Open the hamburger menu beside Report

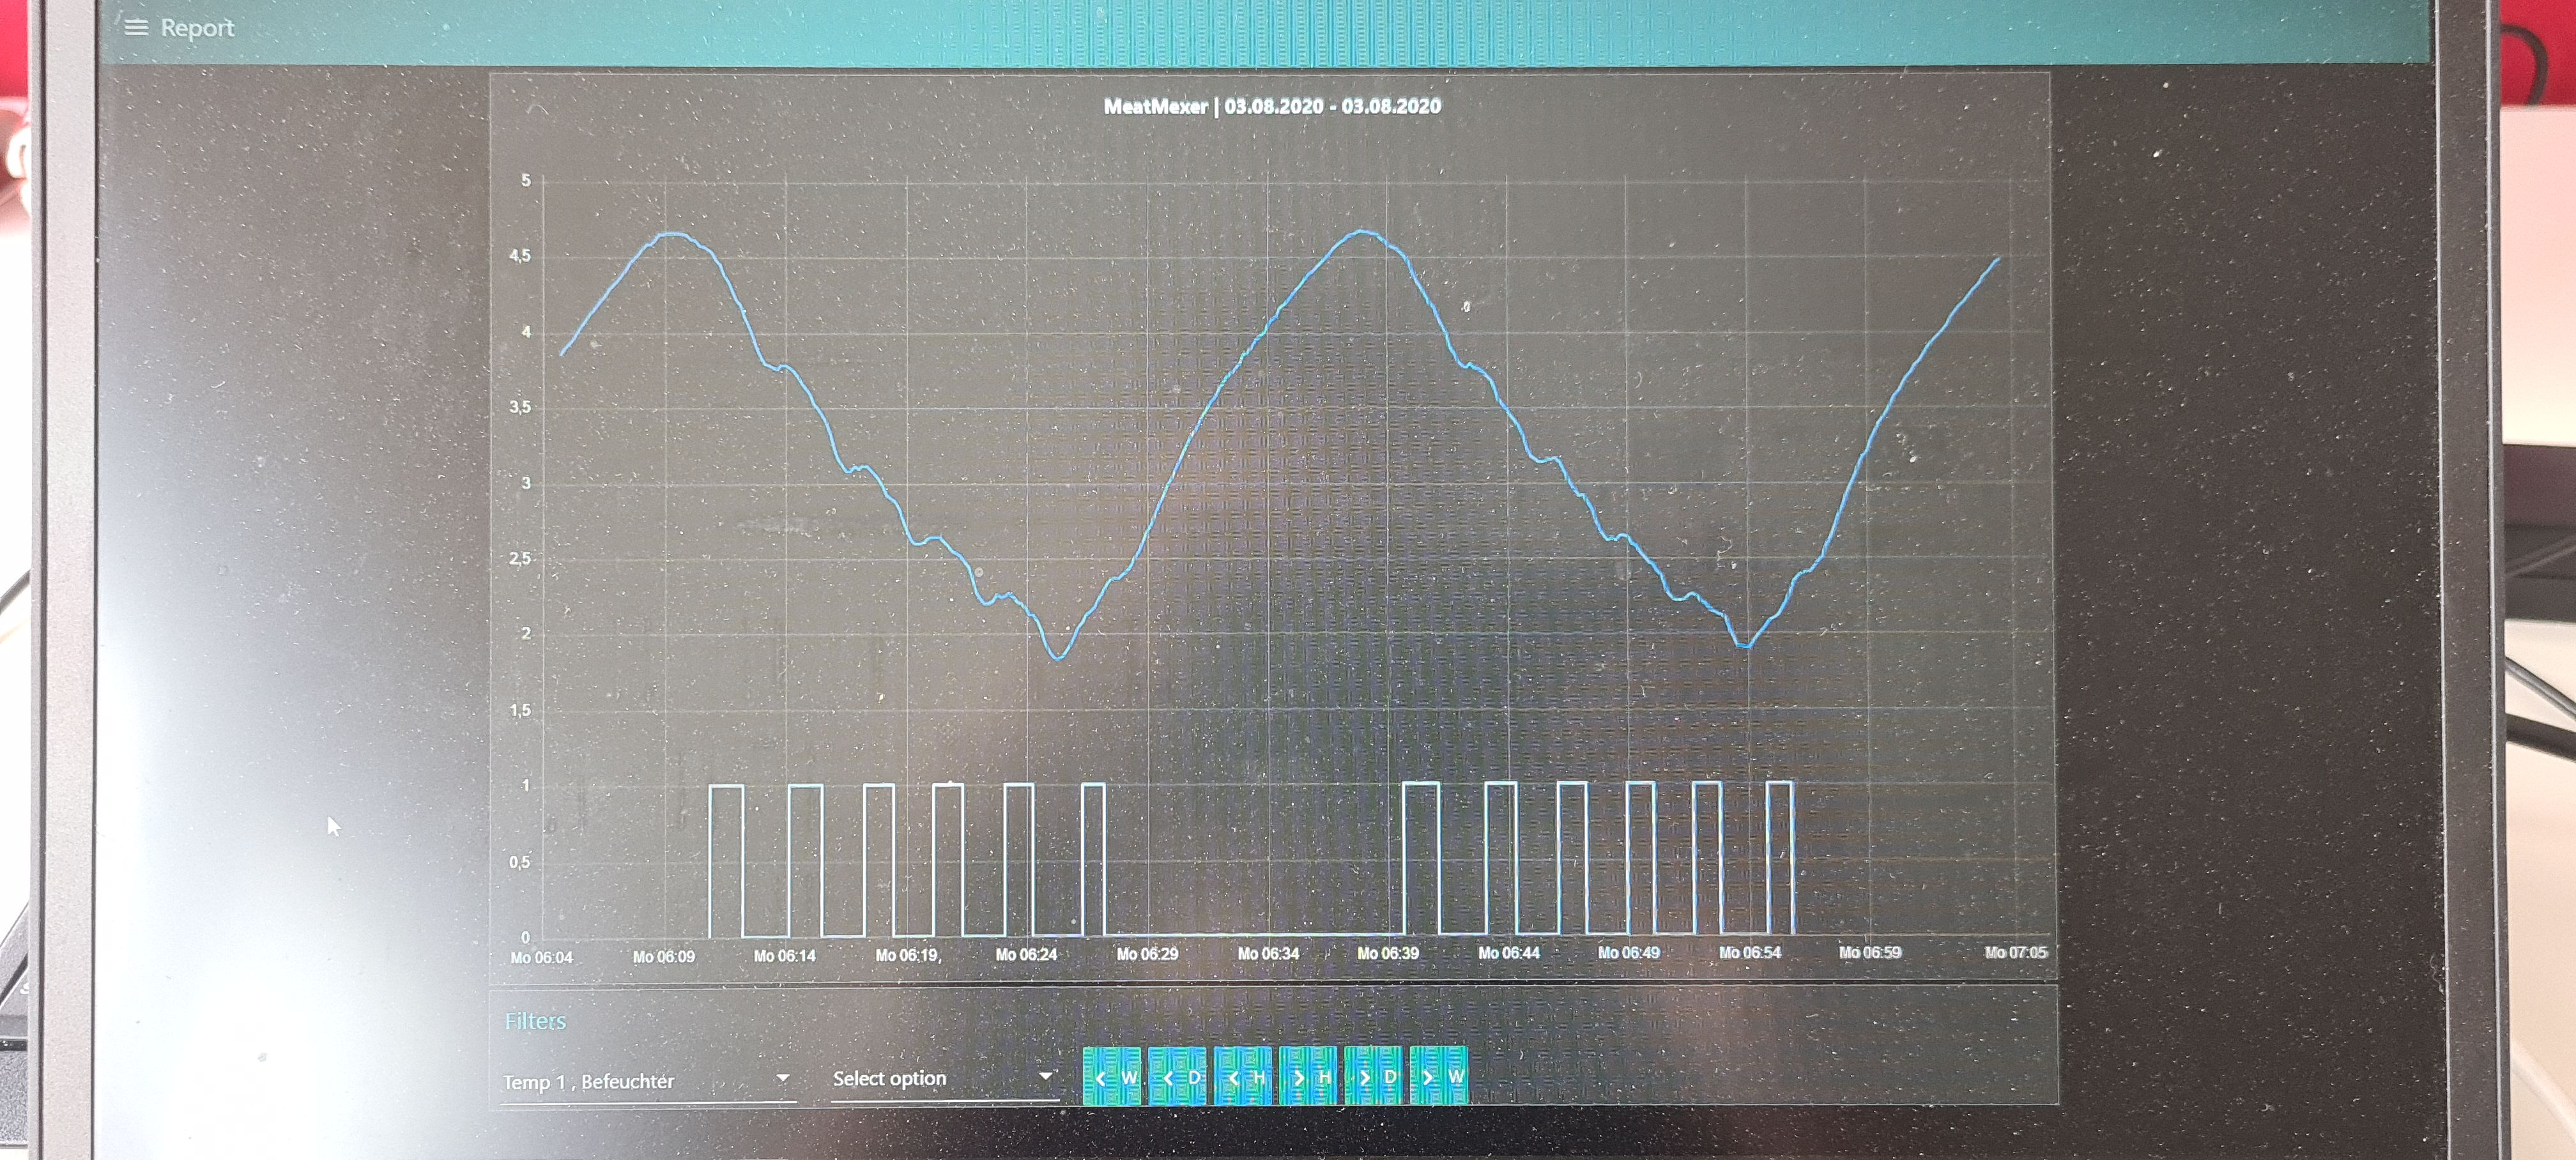pos(136,28)
